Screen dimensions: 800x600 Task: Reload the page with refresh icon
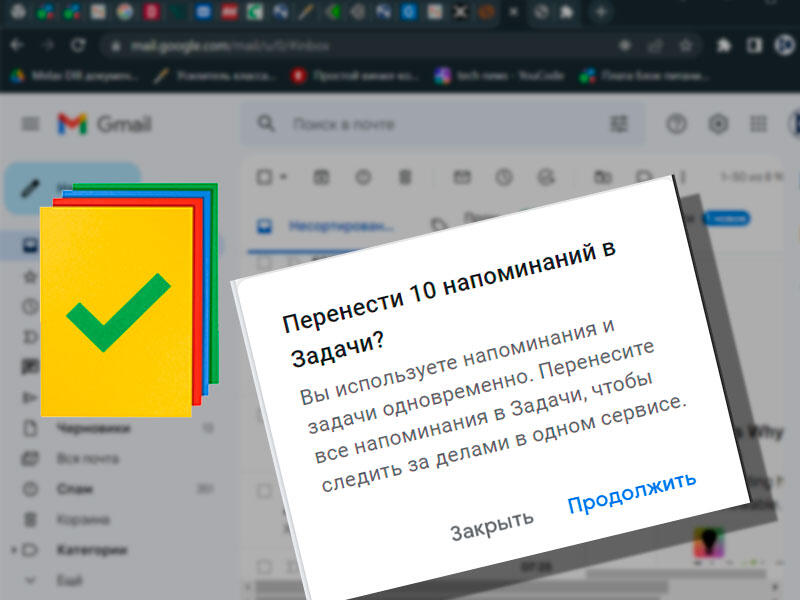pyautogui.click(x=78, y=45)
